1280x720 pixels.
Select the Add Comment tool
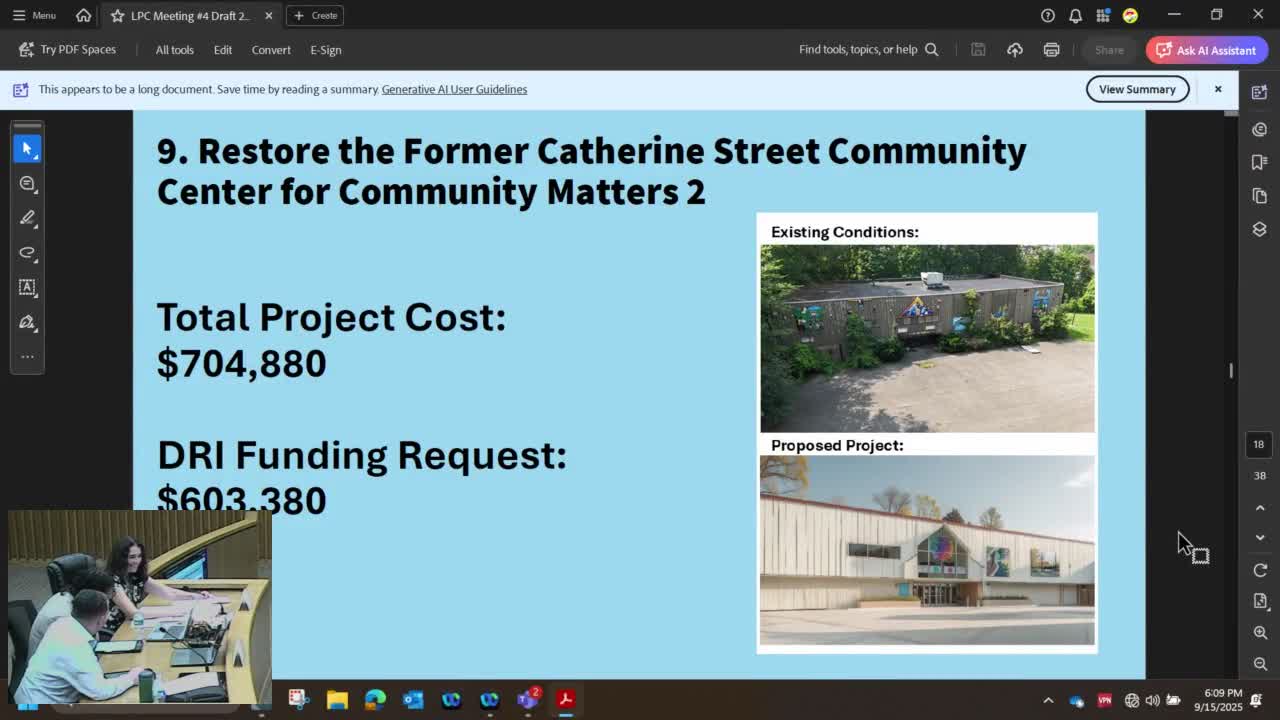[27, 184]
